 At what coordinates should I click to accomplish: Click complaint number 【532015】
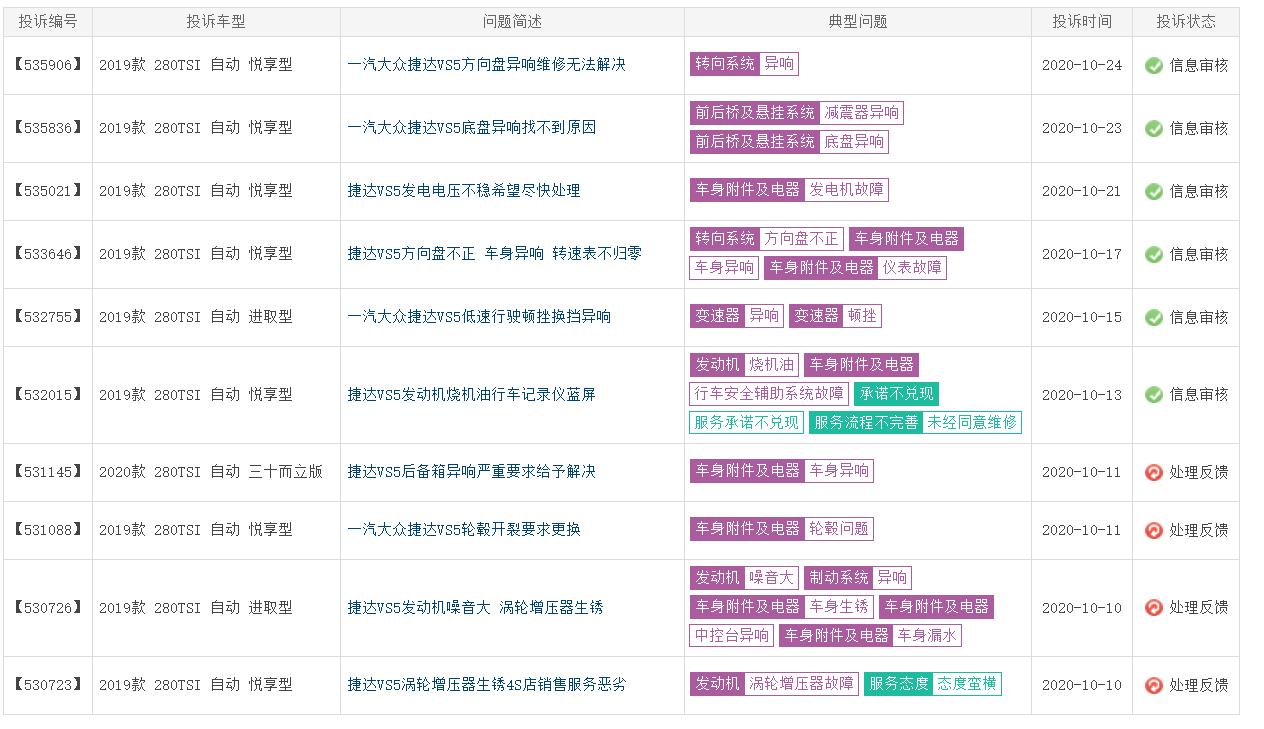click(48, 395)
